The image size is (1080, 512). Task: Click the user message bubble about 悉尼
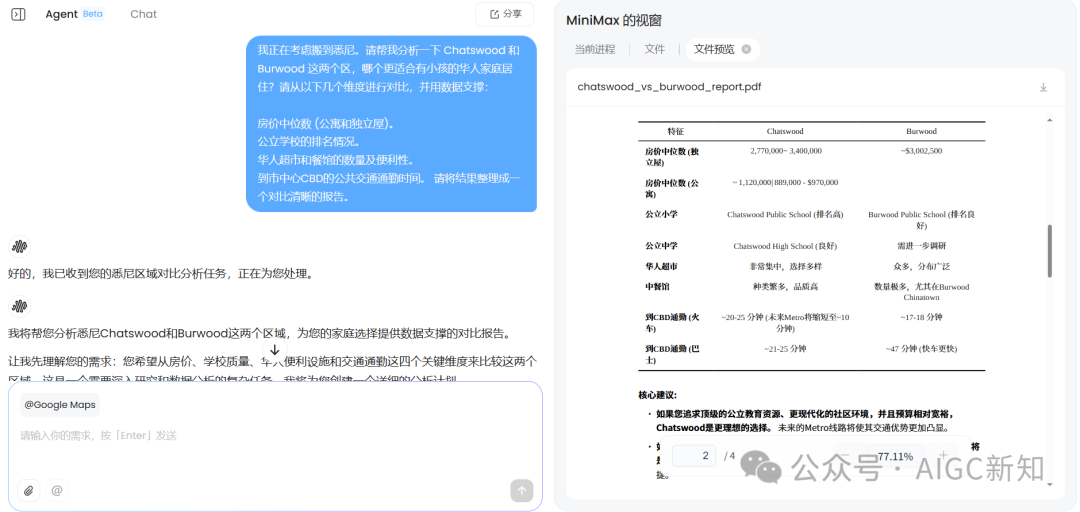pyautogui.click(x=391, y=124)
